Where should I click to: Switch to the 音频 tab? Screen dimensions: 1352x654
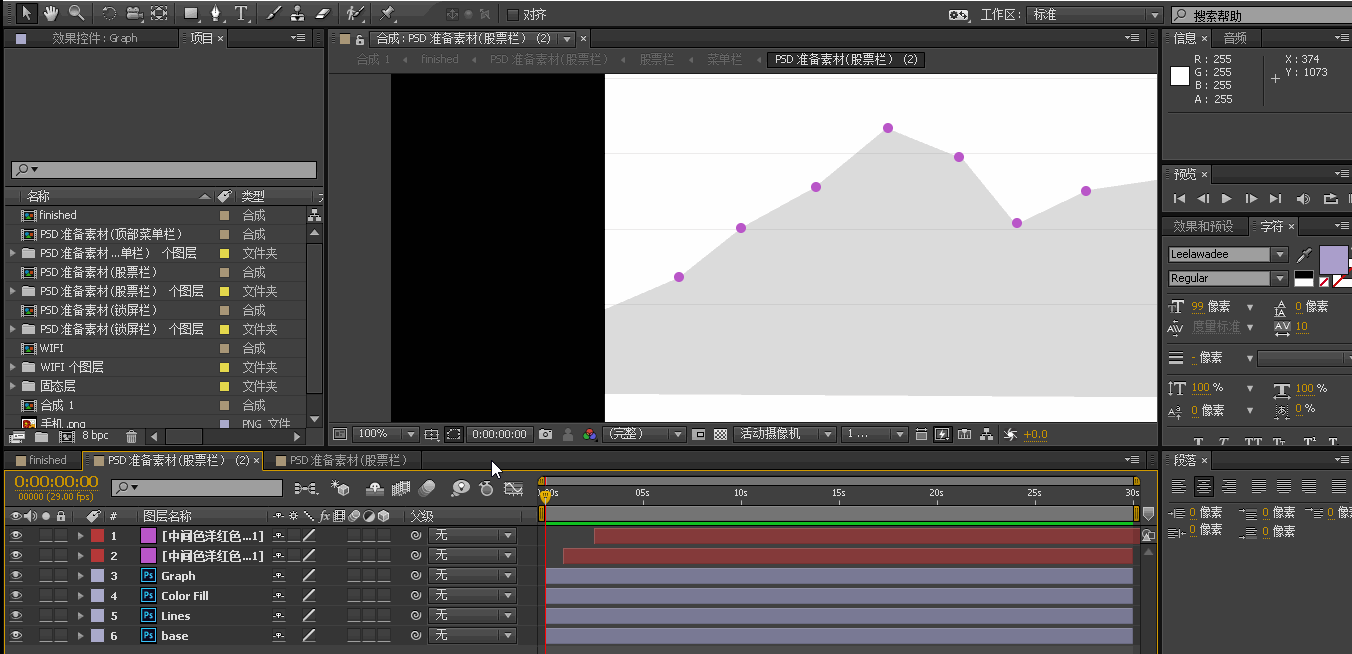(1235, 38)
